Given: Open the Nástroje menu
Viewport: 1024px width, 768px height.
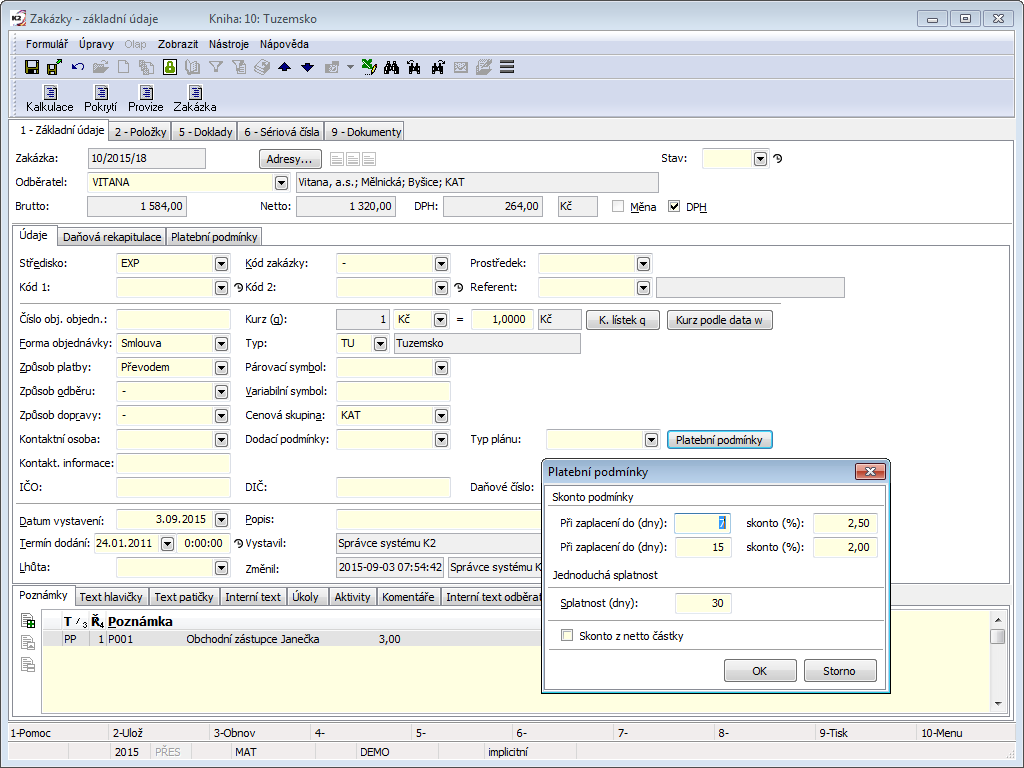Looking at the screenshot, I should [229, 44].
